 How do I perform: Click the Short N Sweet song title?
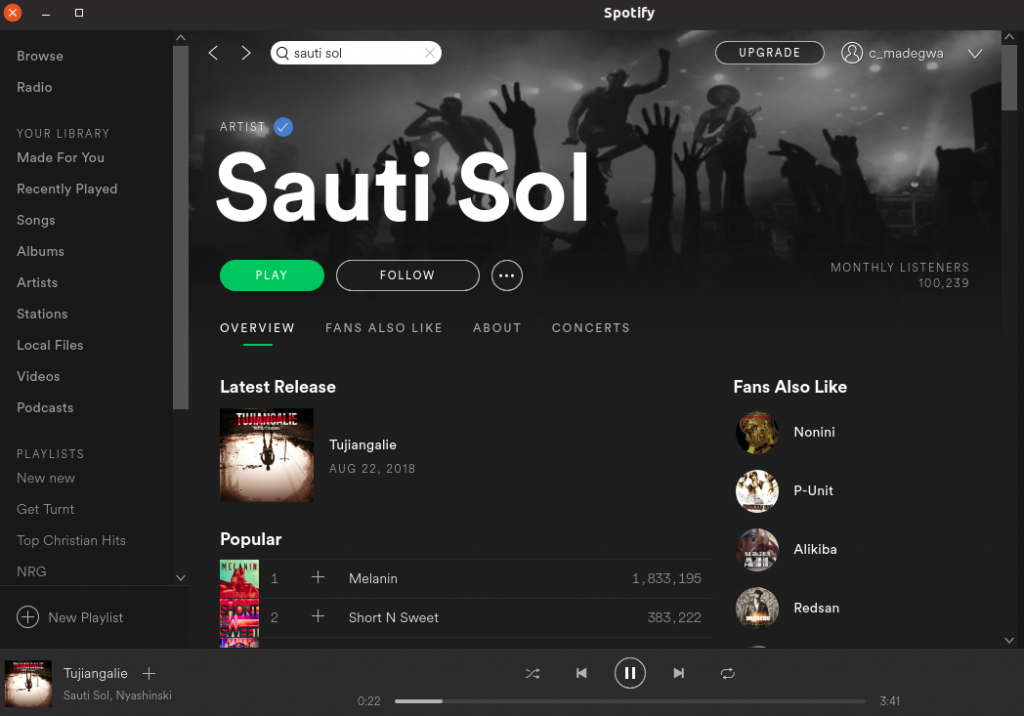[x=393, y=617]
